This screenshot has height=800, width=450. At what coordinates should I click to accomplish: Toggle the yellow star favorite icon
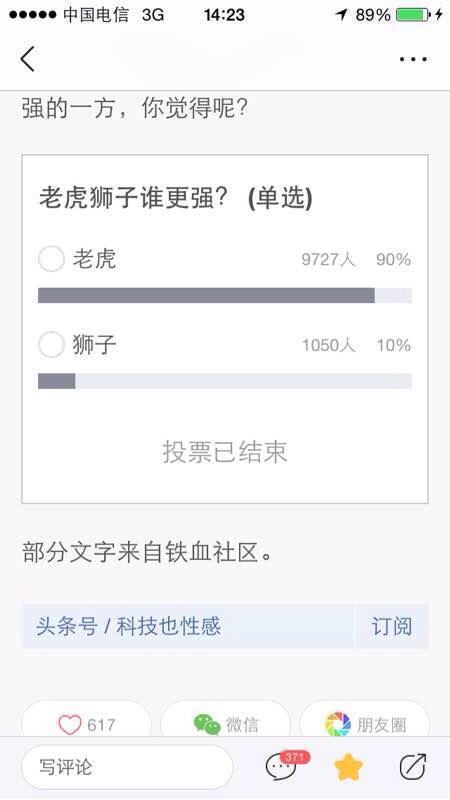click(348, 767)
